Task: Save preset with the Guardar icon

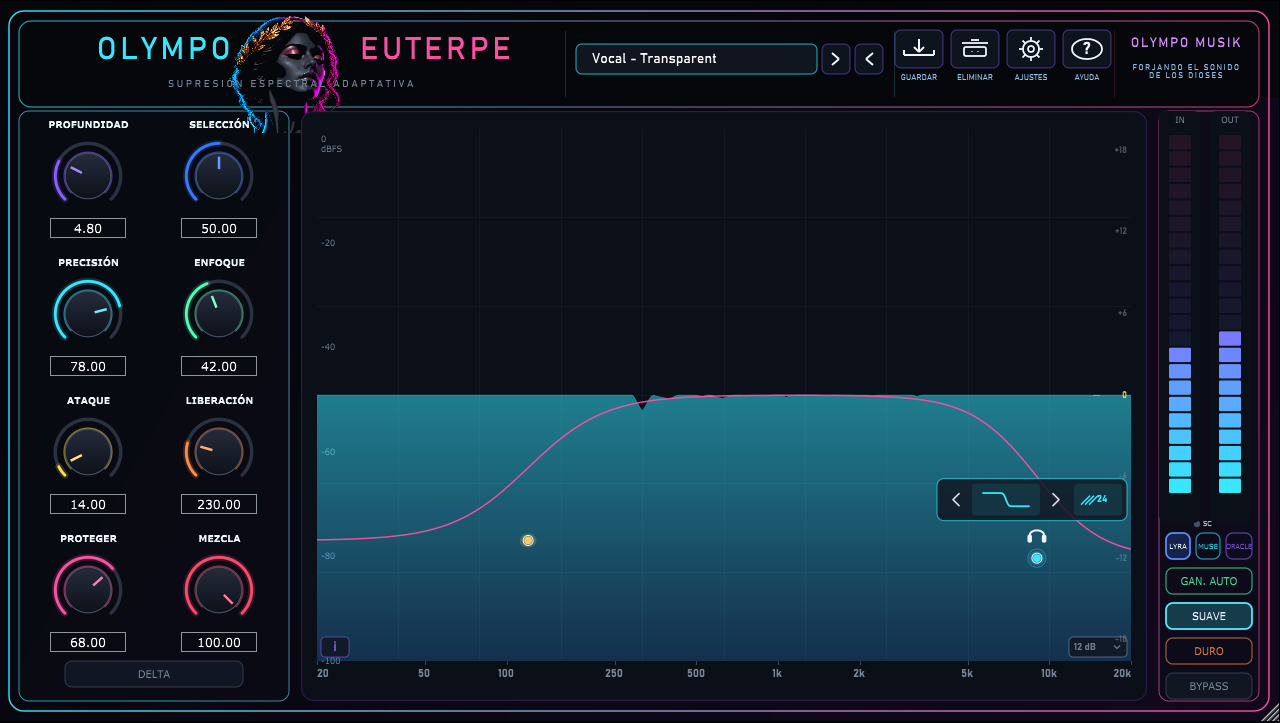Action: (x=918, y=49)
